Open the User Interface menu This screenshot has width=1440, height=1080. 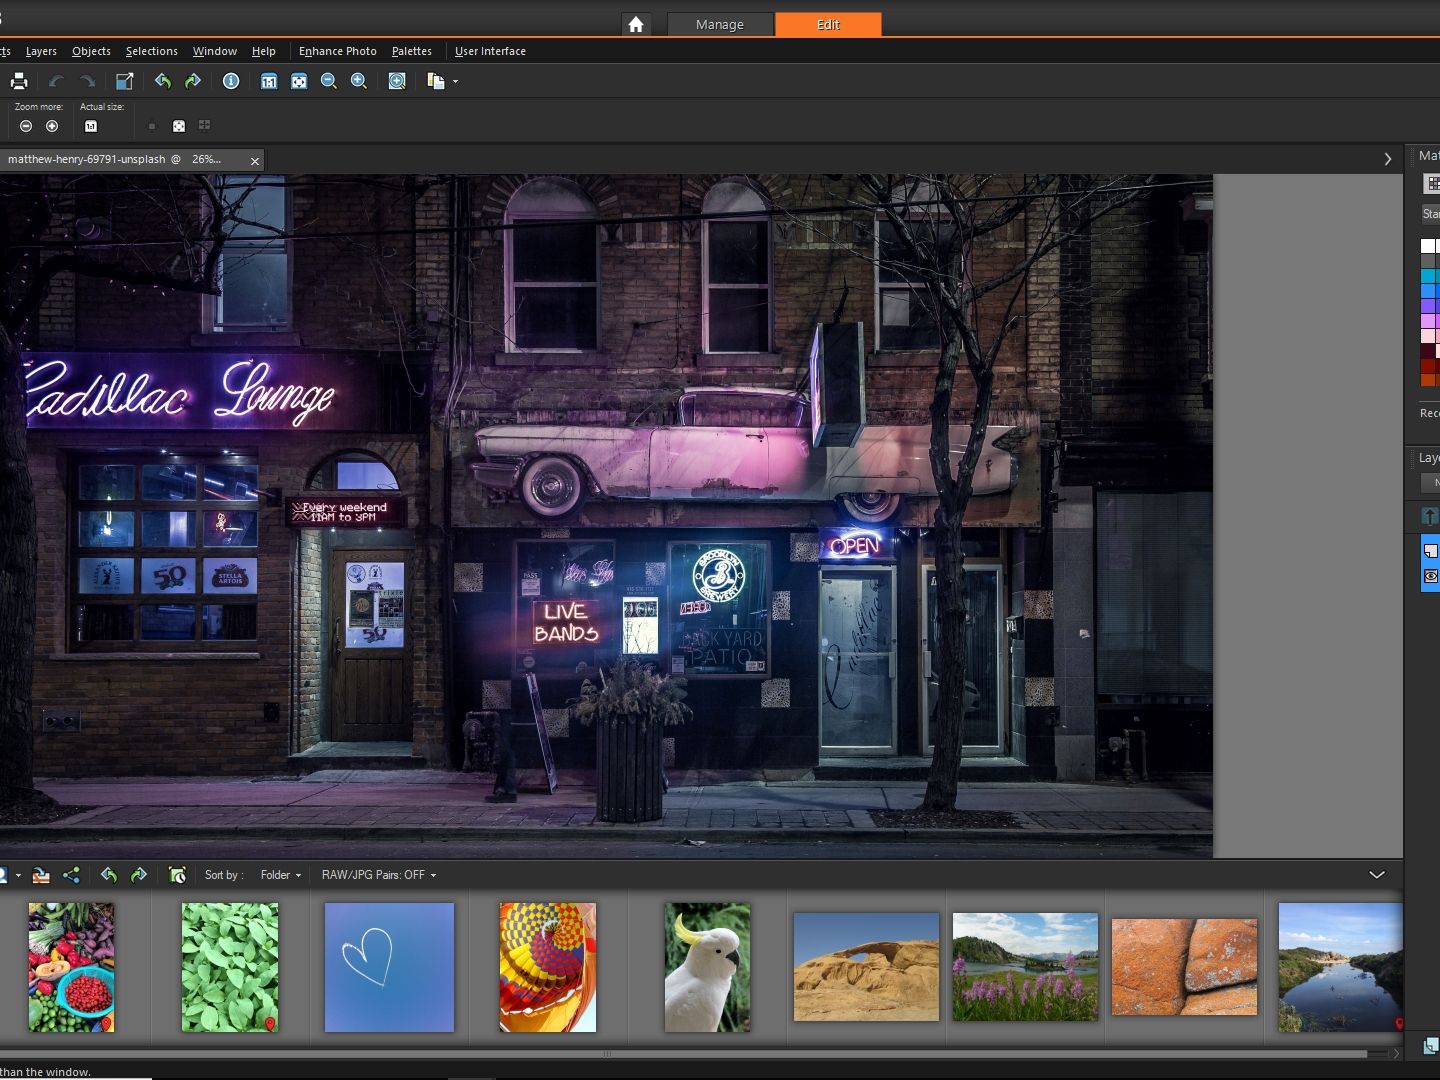(490, 51)
